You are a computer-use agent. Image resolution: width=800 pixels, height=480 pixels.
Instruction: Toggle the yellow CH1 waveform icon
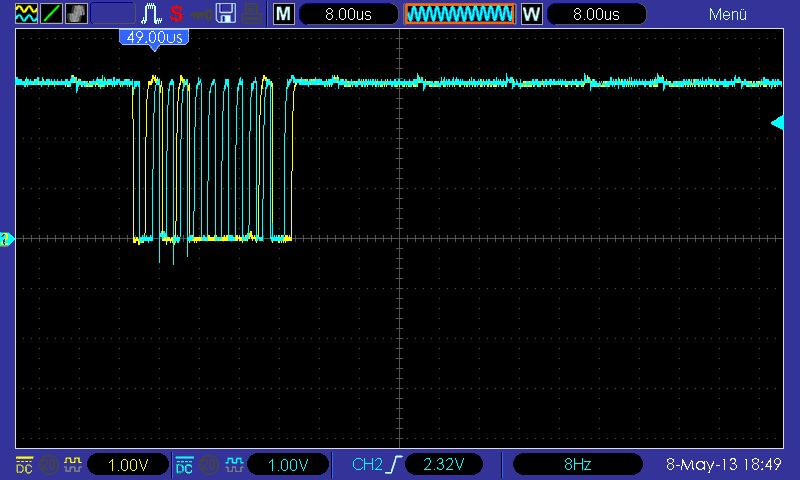point(72,464)
